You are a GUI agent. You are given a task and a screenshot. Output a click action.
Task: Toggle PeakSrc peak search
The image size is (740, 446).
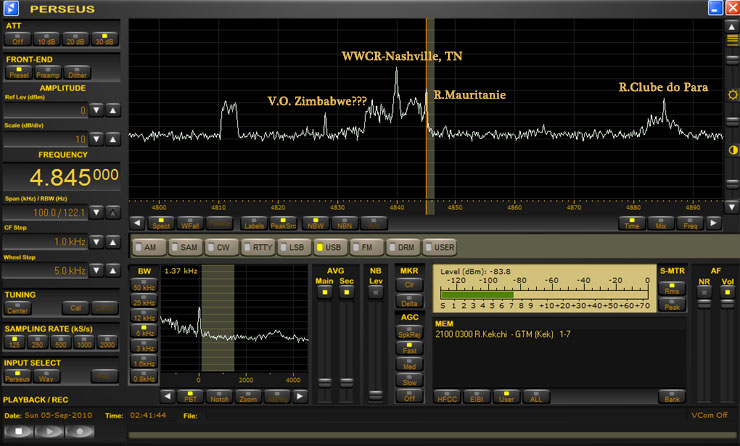pos(283,223)
